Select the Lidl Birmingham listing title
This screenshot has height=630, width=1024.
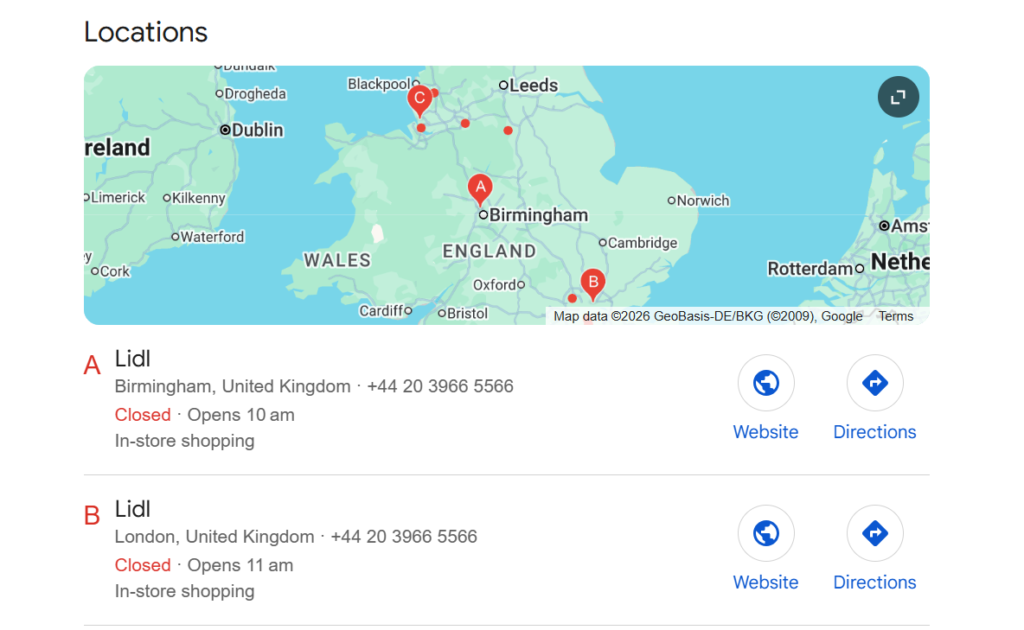pos(133,358)
